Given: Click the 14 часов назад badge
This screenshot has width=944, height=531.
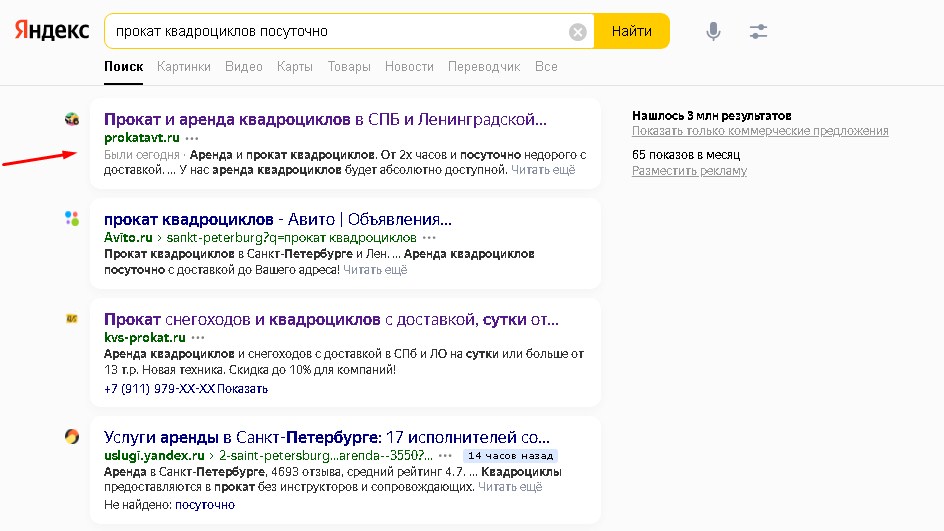Looking at the screenshot, I should [x=511, y=456].
